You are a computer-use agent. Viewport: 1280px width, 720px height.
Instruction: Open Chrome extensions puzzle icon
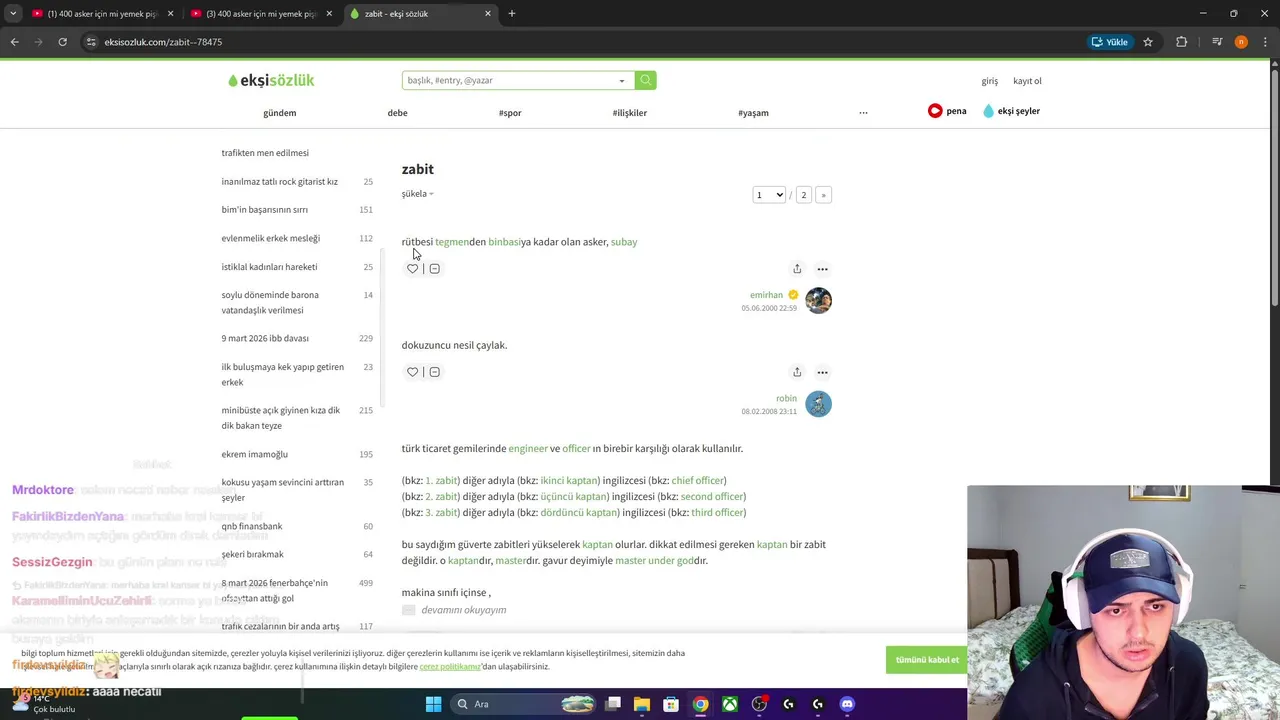pos(1182,42)
